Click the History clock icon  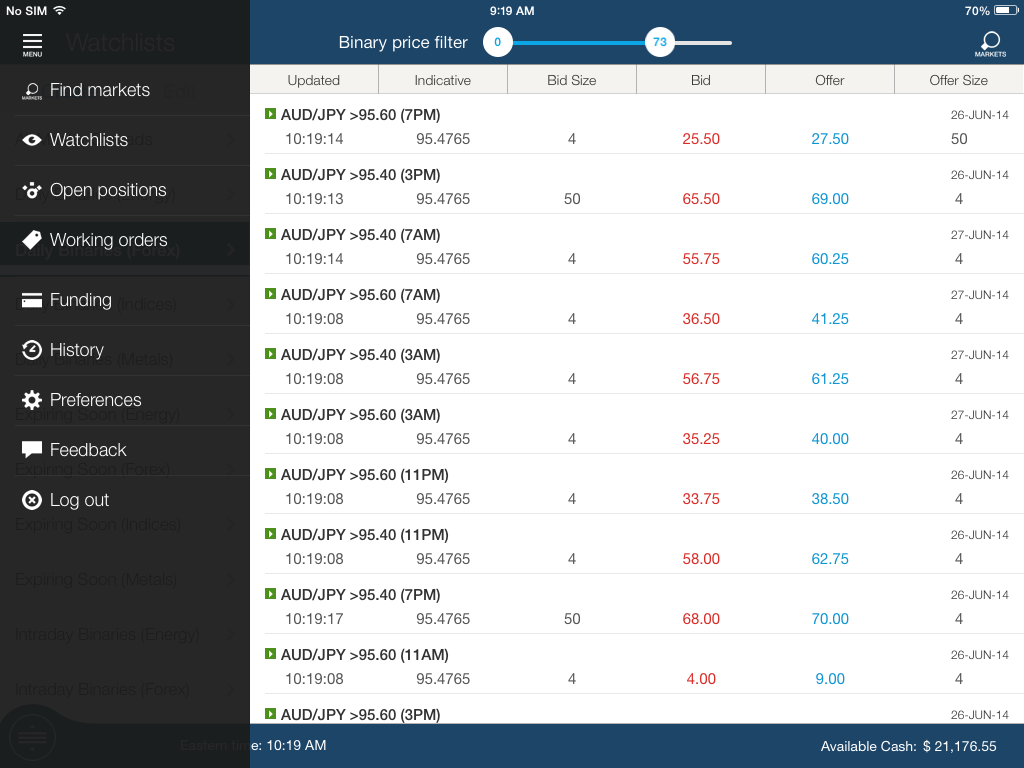[x=32, y=350]
